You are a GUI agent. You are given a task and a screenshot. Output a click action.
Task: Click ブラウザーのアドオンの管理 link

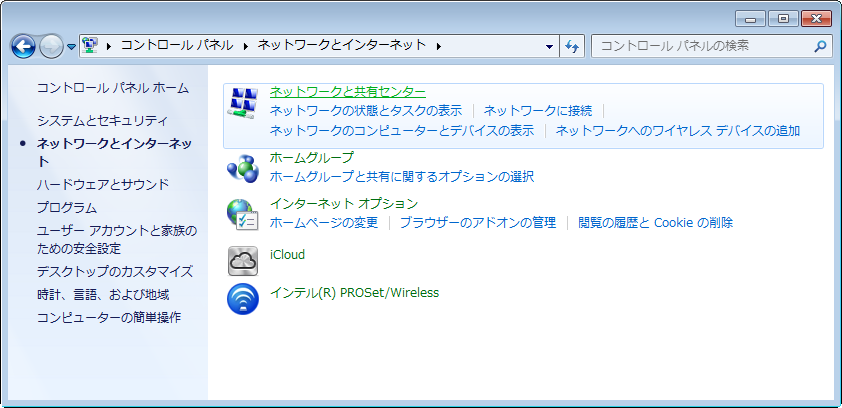click(x=478, y=222)
